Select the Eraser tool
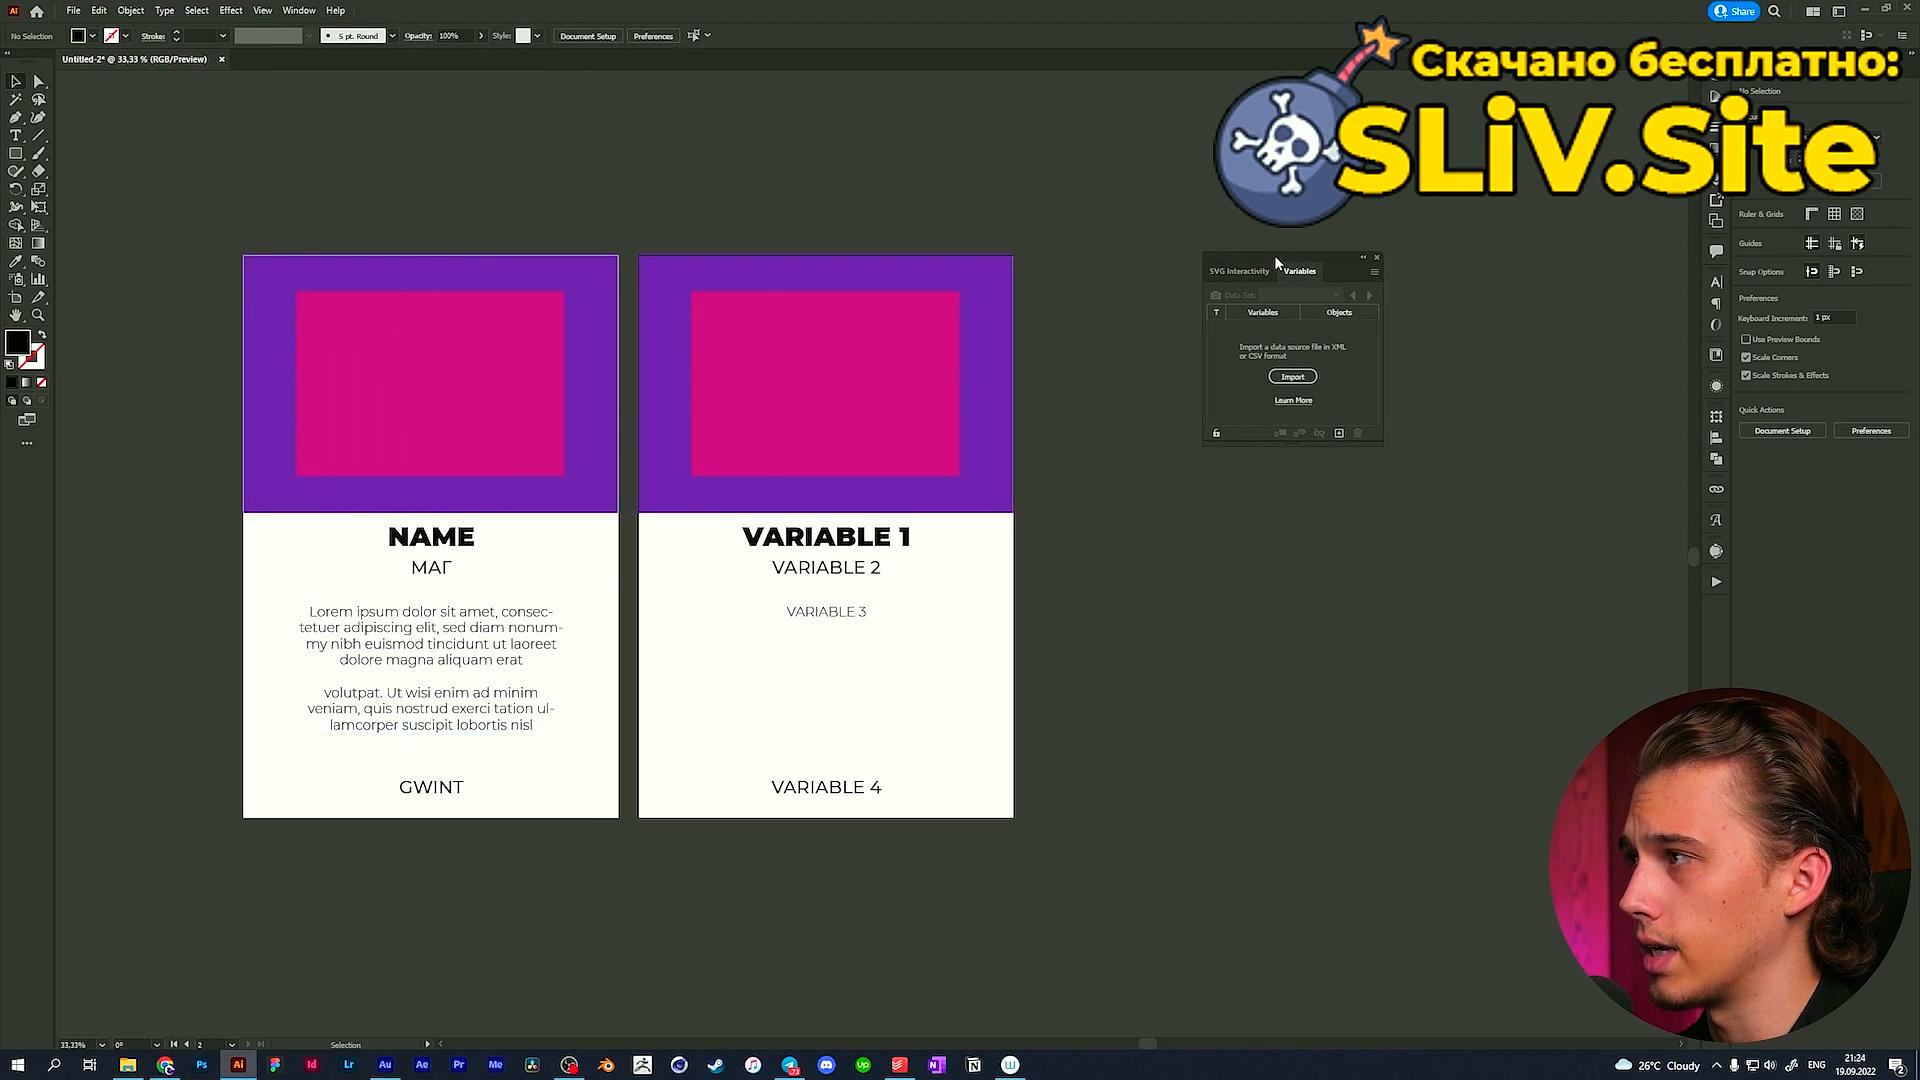This screenshot has height=1080, width=1920. (x=39, y=172)
